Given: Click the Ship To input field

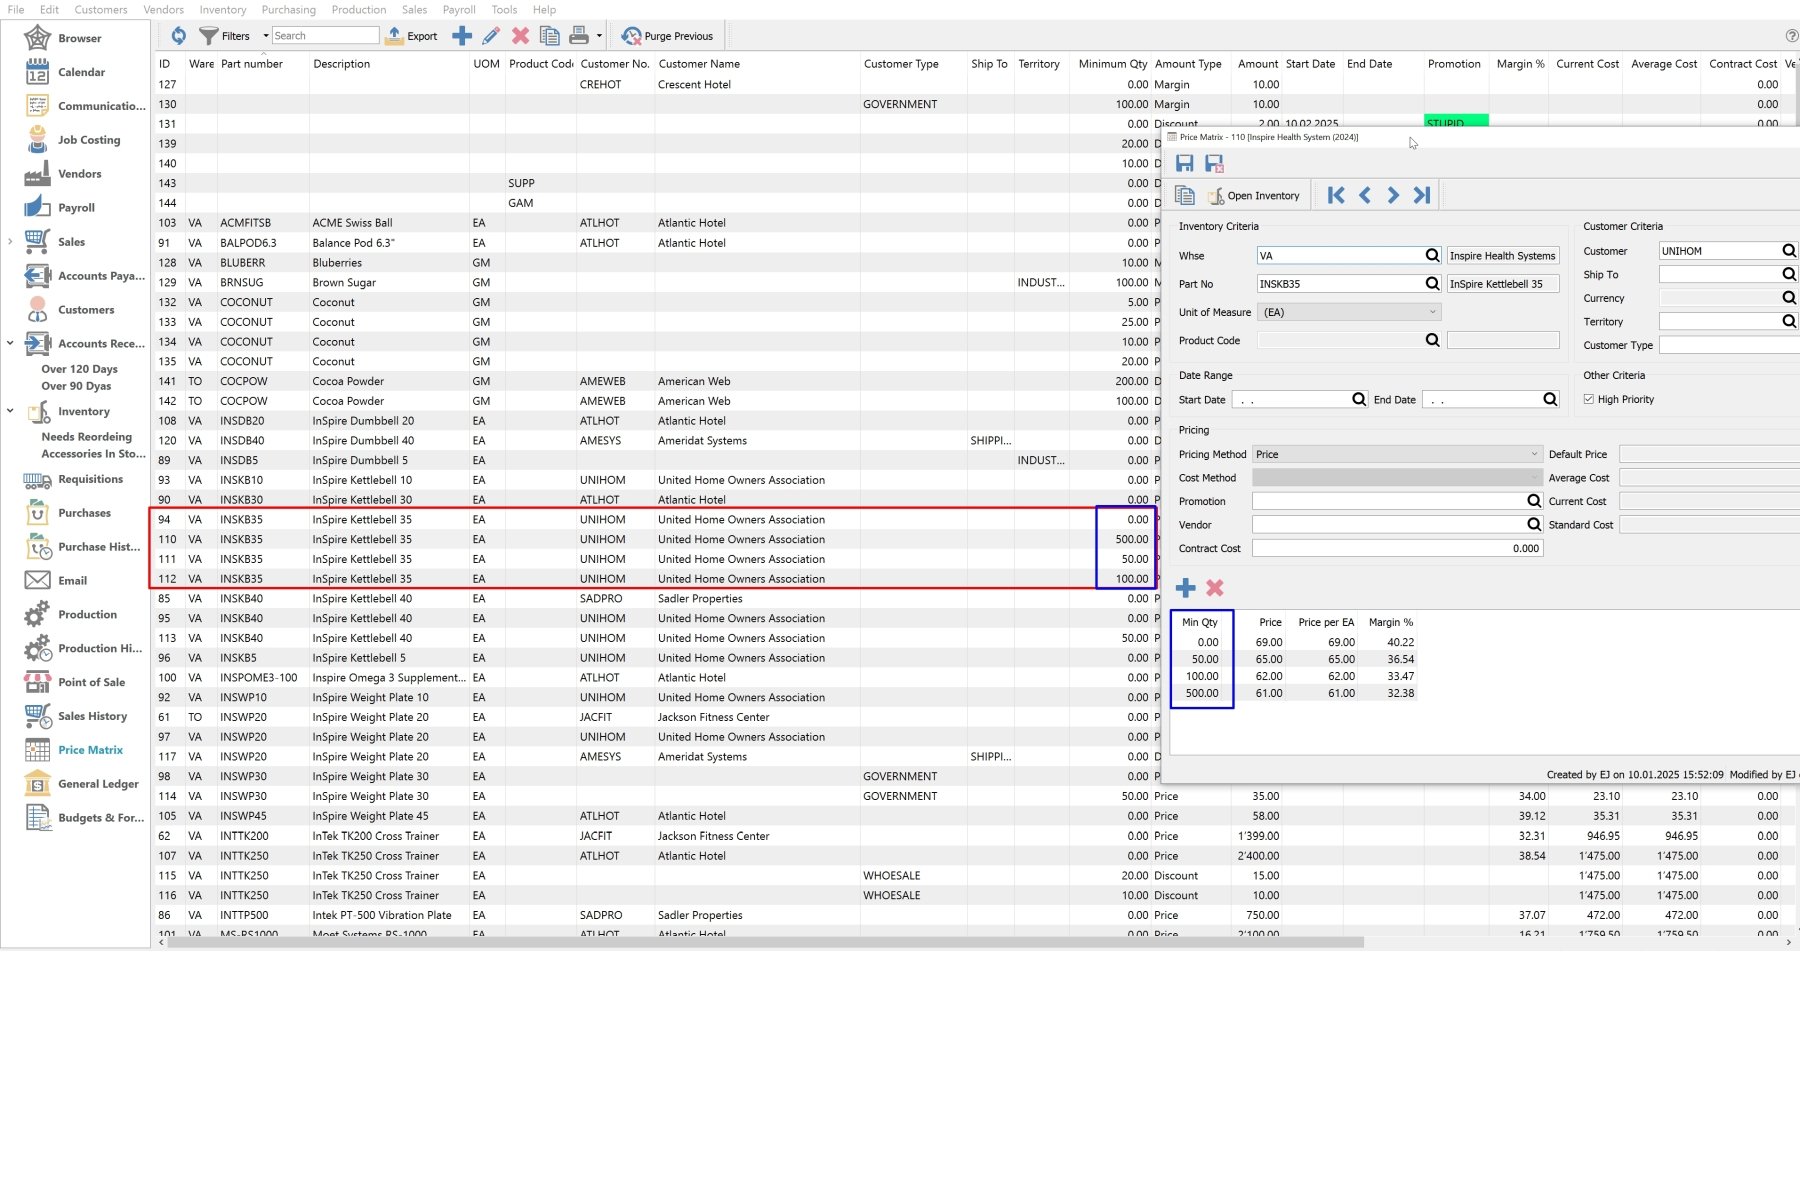Looking at the screenshot, I should pyautogui.click(x=1720, y=274).
